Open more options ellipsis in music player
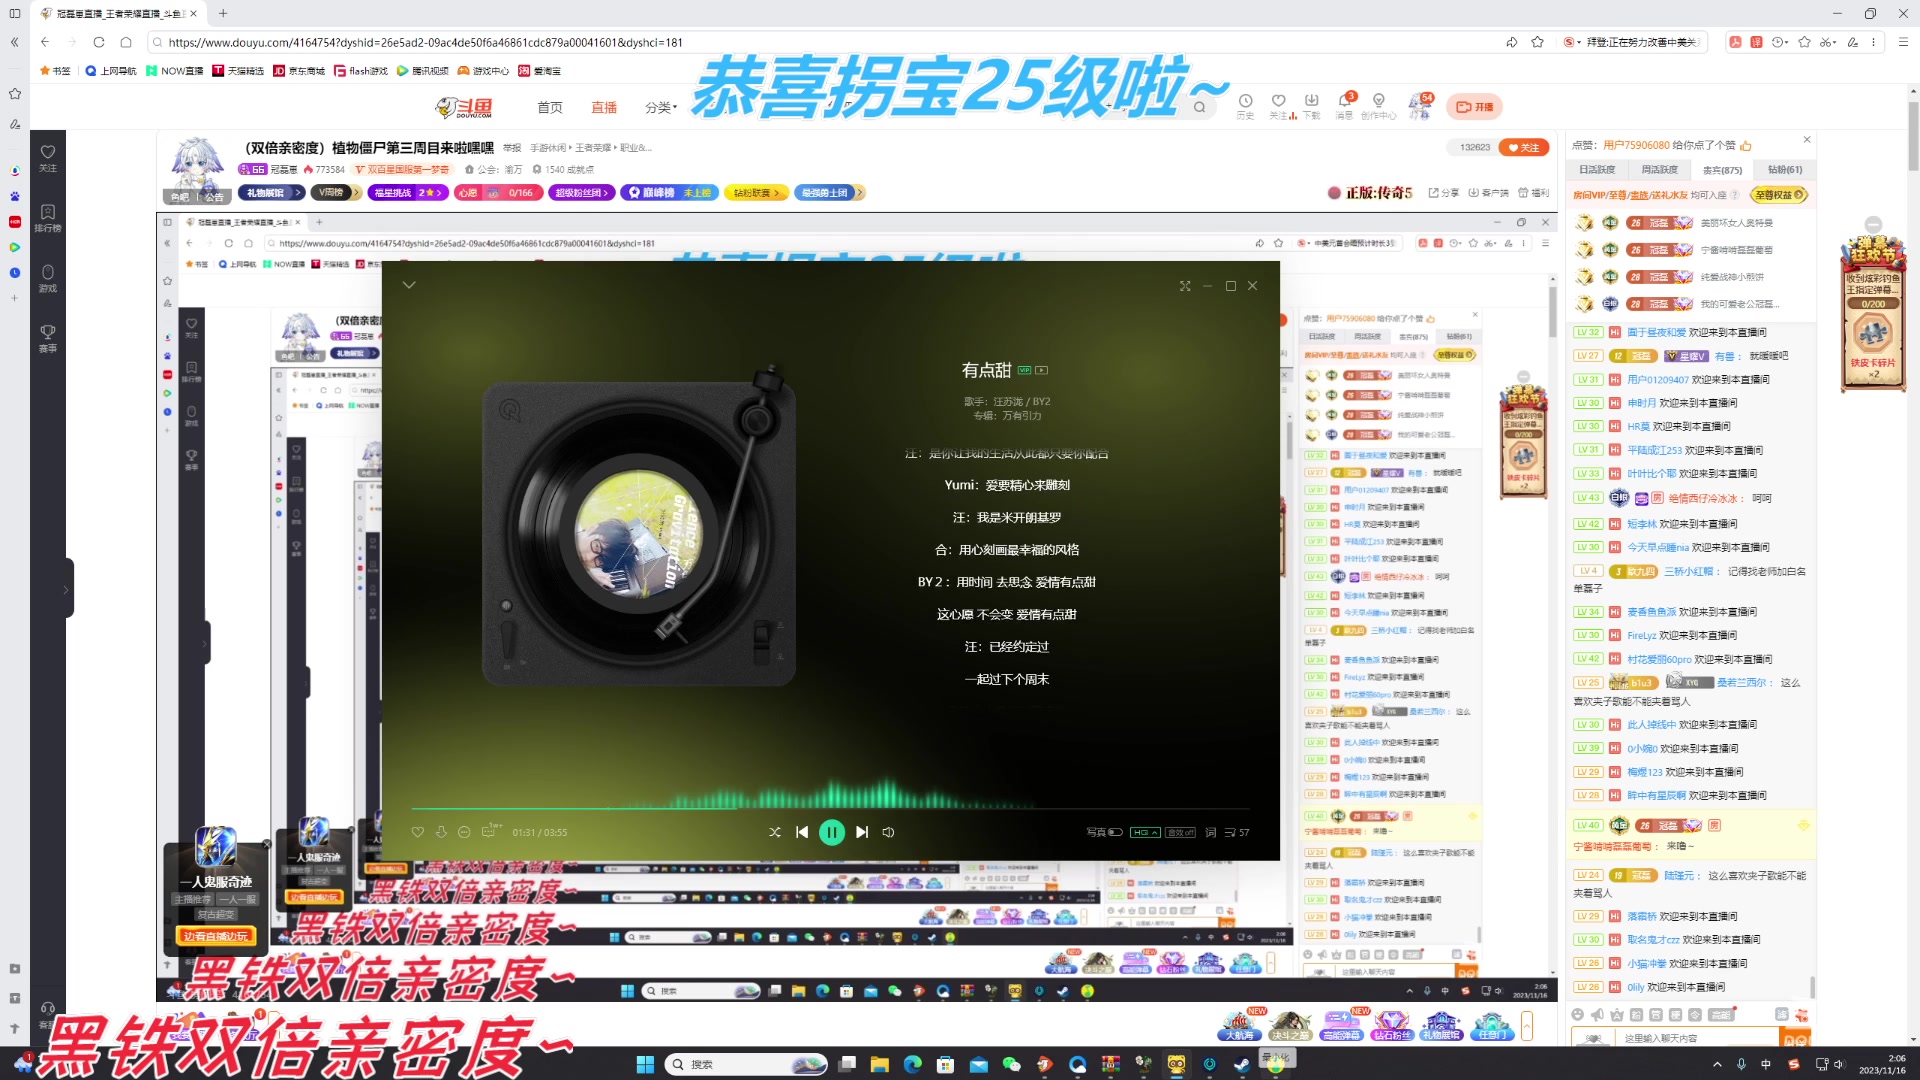Screen dimensions: 1920x1080 (x=464, y=832)
